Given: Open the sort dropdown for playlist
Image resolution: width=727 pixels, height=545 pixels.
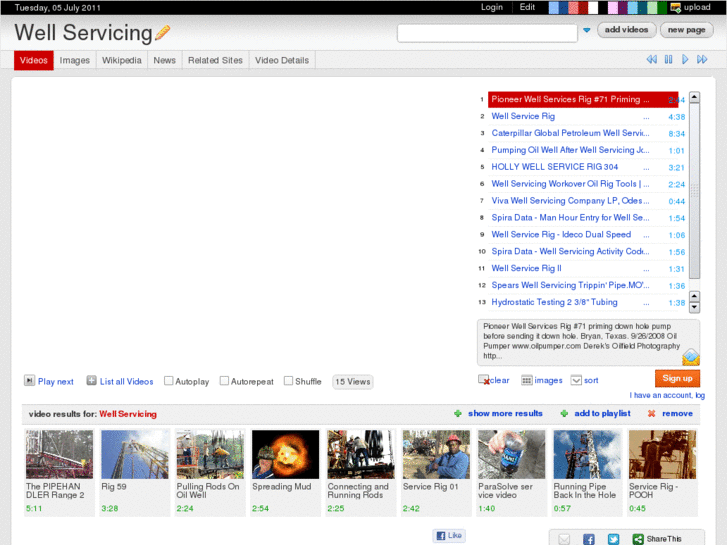Looking at the screenshot, I should click(x=576, y=380).
